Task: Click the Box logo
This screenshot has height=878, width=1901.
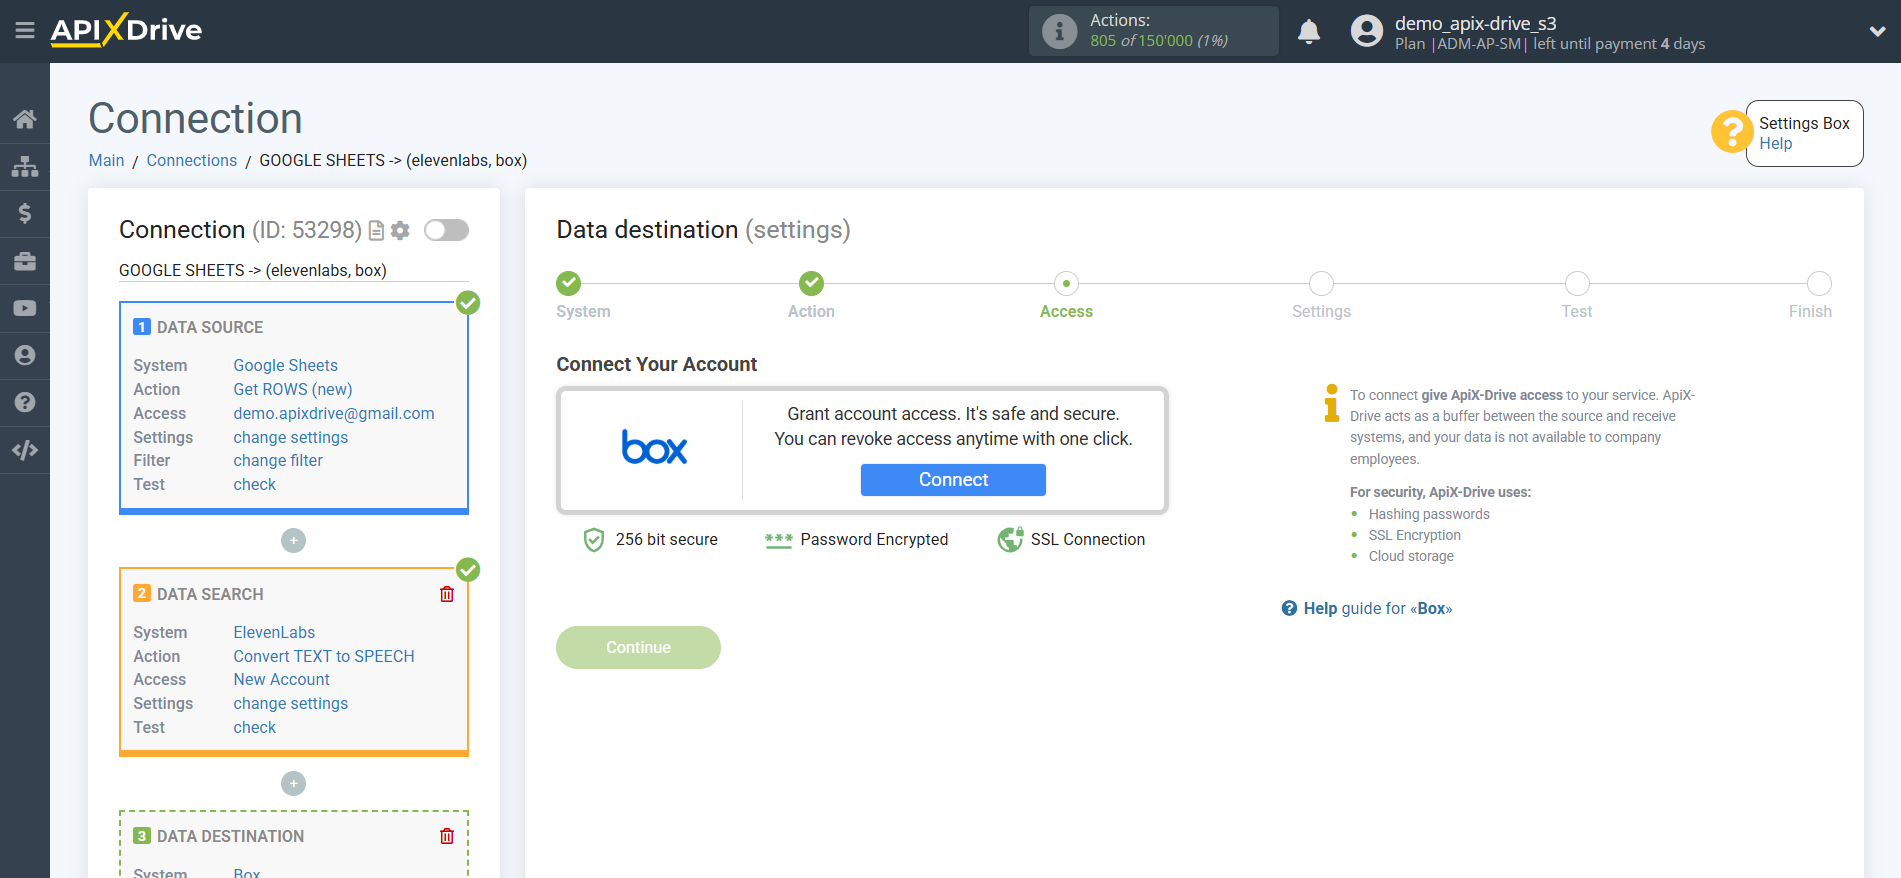Action: tap(654, 447)
